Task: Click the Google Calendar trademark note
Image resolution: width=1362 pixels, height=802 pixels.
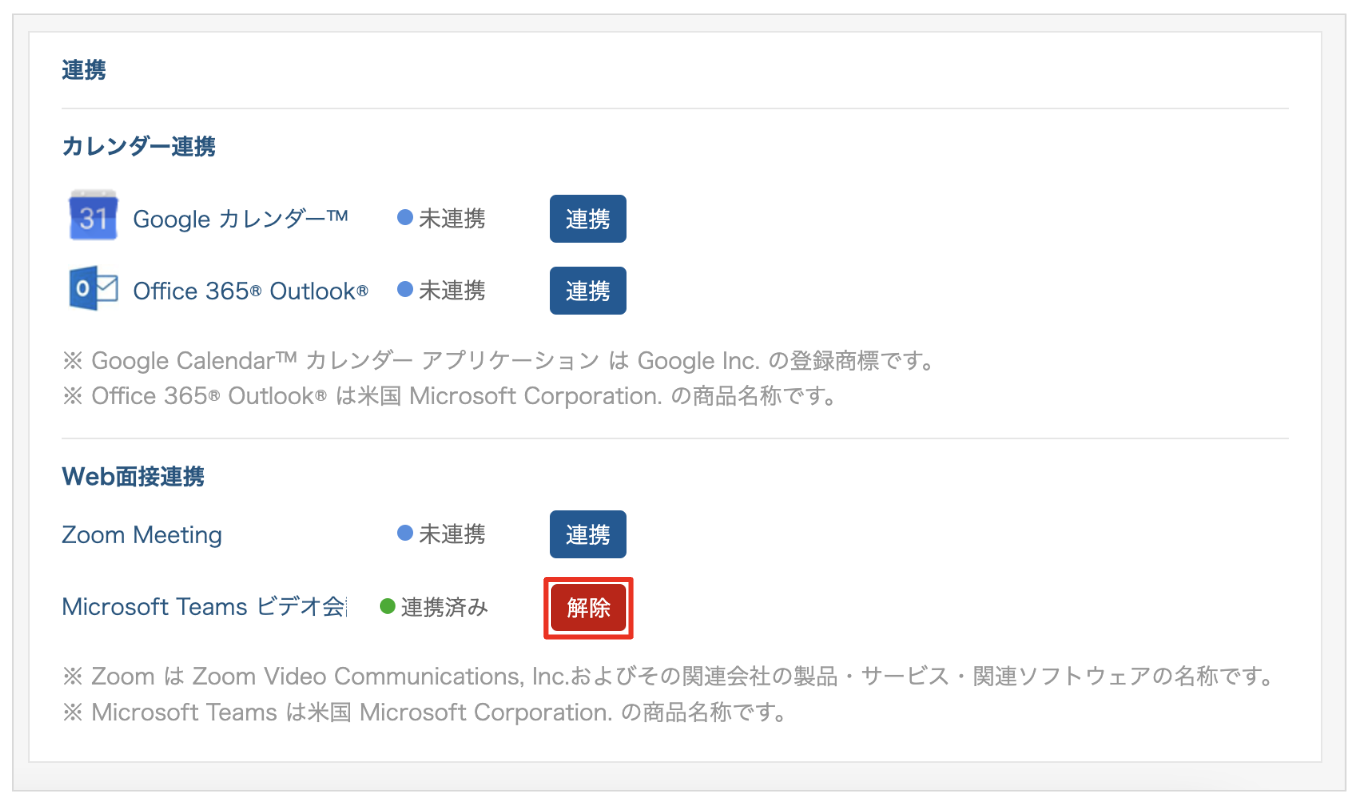Action: [498, 360]
